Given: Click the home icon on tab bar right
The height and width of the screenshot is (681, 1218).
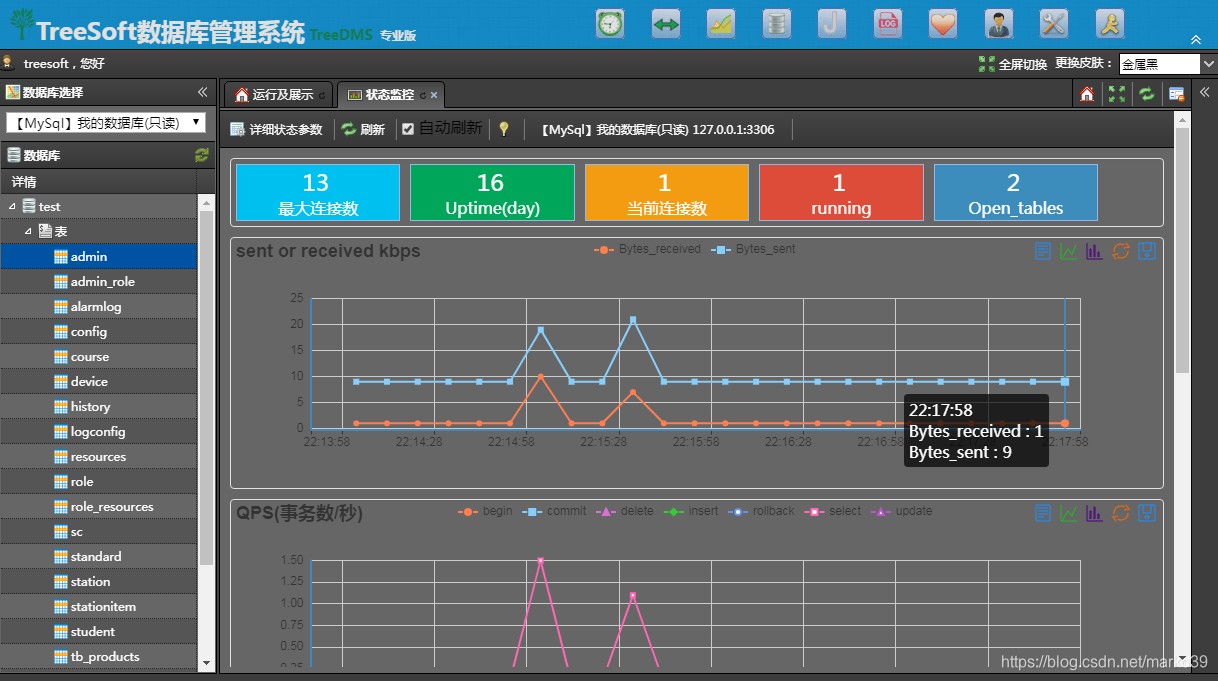Looking at the screenshot, I should click(1087, 94).
